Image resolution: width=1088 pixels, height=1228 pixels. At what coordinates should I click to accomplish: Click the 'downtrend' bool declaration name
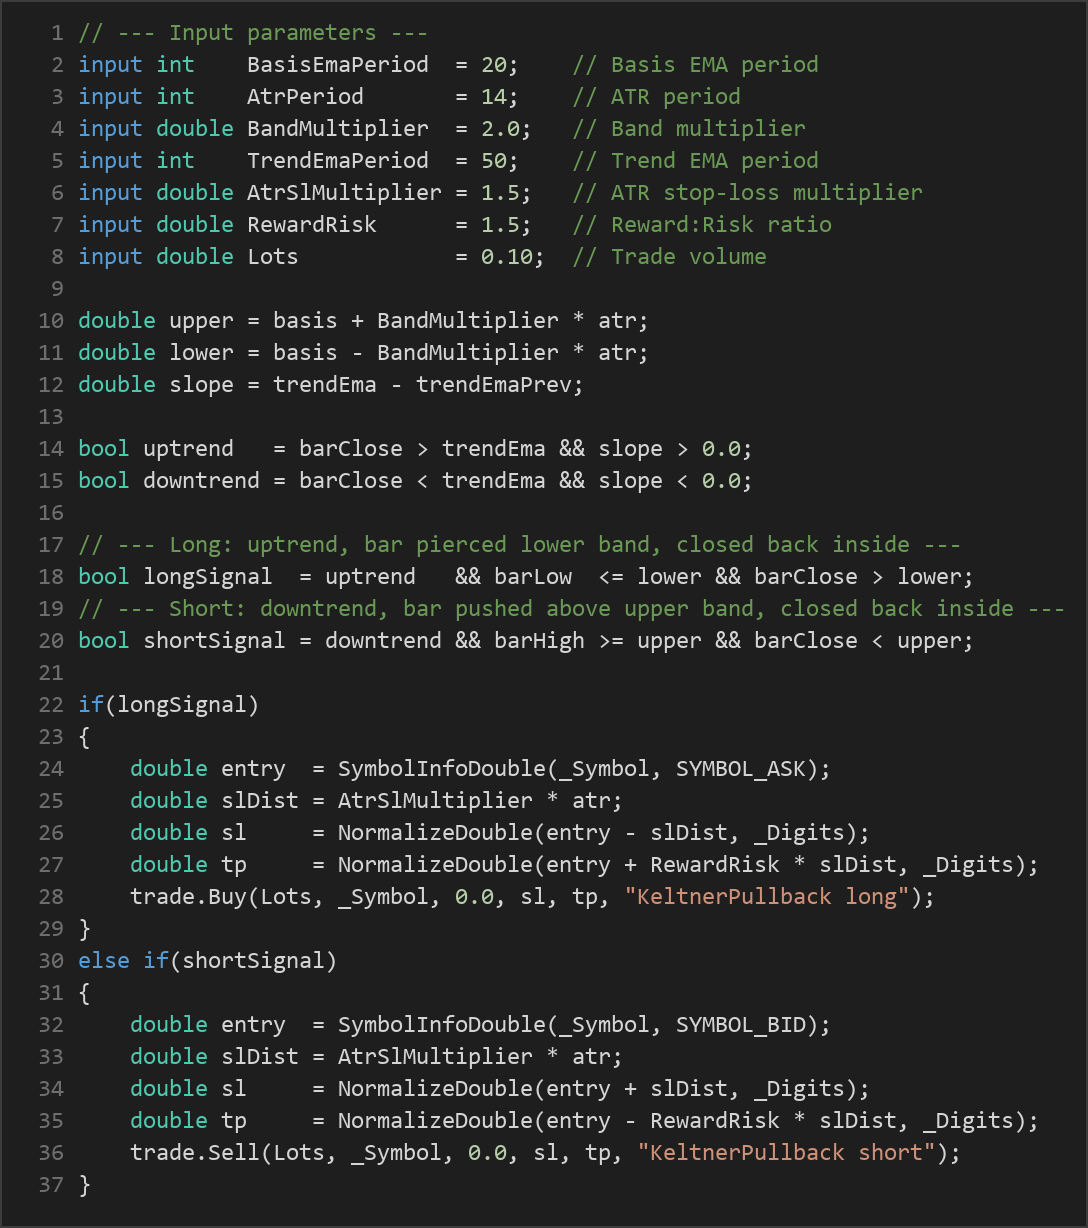(x=202, y=481)
